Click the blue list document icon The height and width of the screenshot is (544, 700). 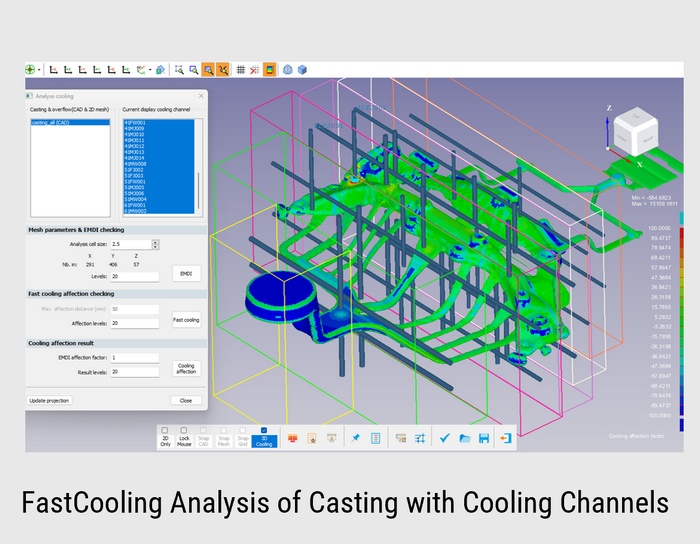pyautogui.click(x=375, y=438)
